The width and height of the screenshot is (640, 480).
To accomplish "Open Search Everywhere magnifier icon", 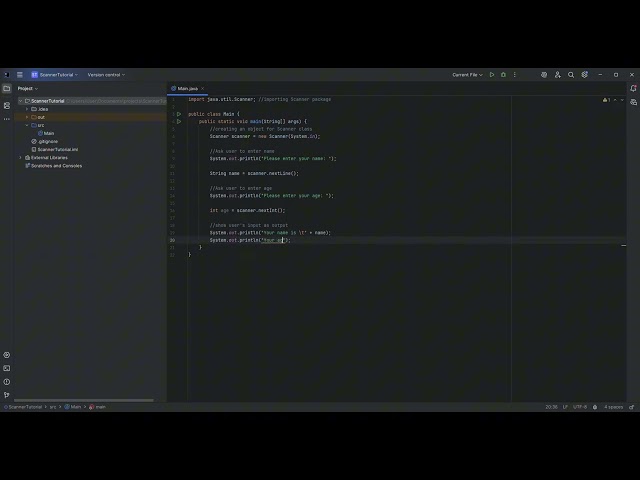I will point(571,75).
